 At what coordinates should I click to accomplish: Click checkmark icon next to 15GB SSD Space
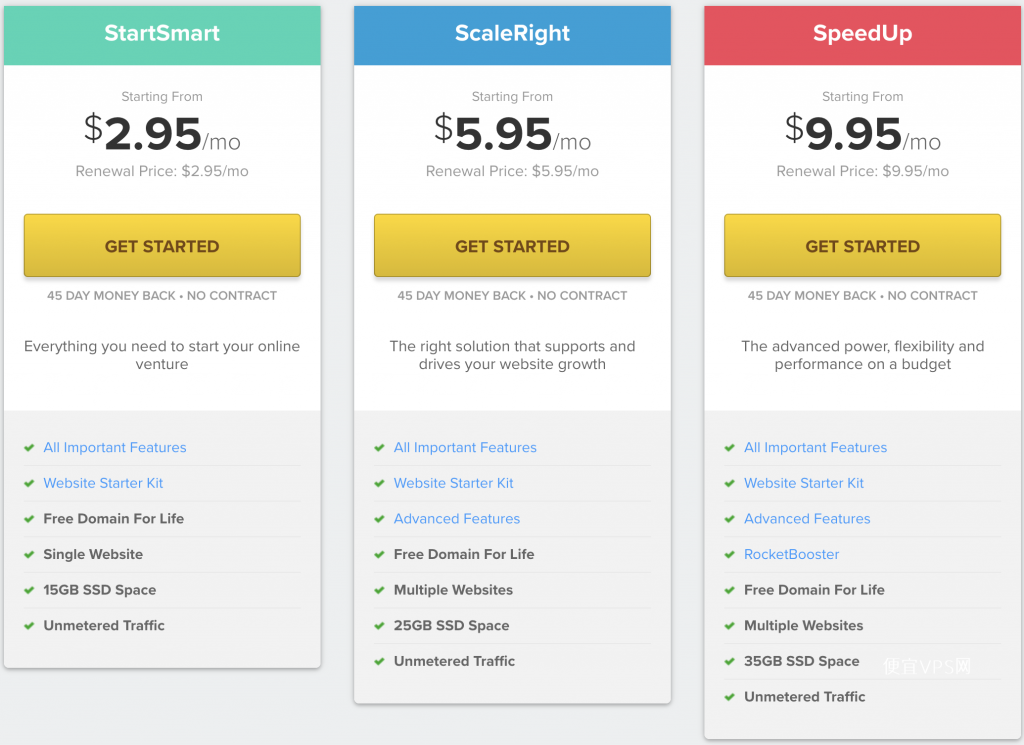coord(29,590)
